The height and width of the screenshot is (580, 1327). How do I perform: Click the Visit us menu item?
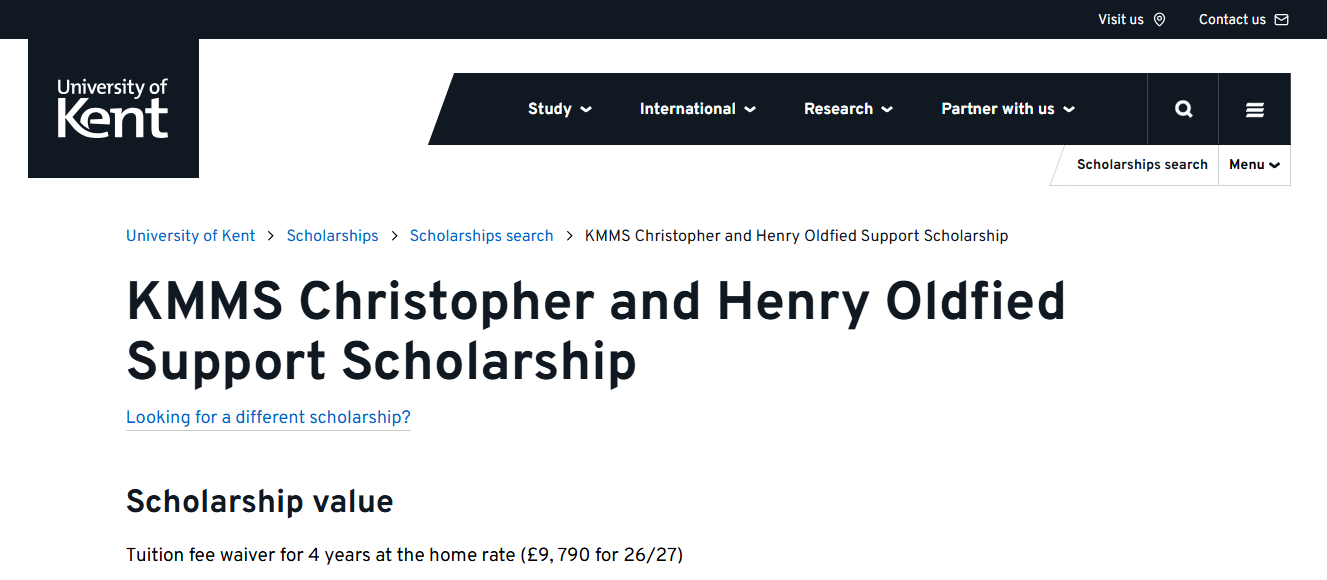(x=1120, y=18)
